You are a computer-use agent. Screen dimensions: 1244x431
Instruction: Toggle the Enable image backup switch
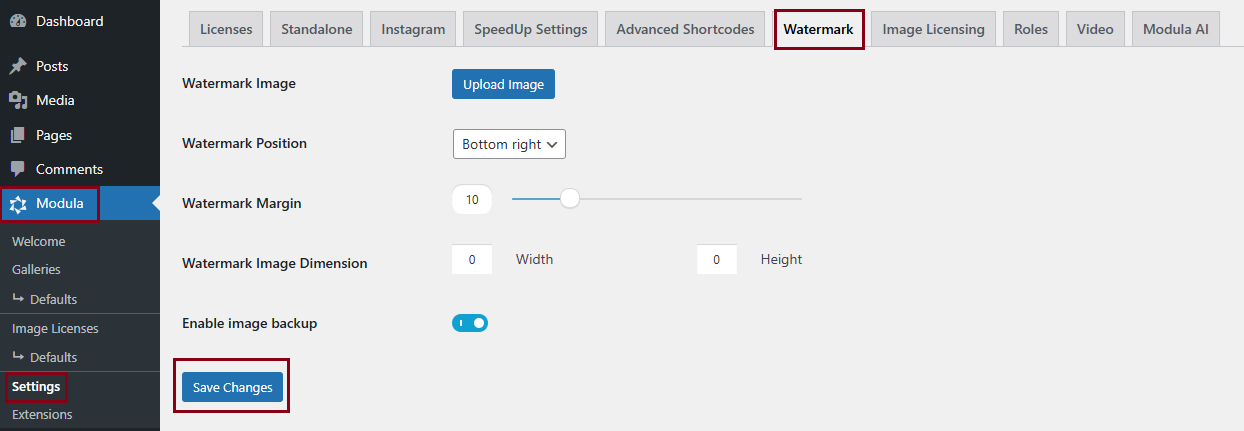(470, 323)
